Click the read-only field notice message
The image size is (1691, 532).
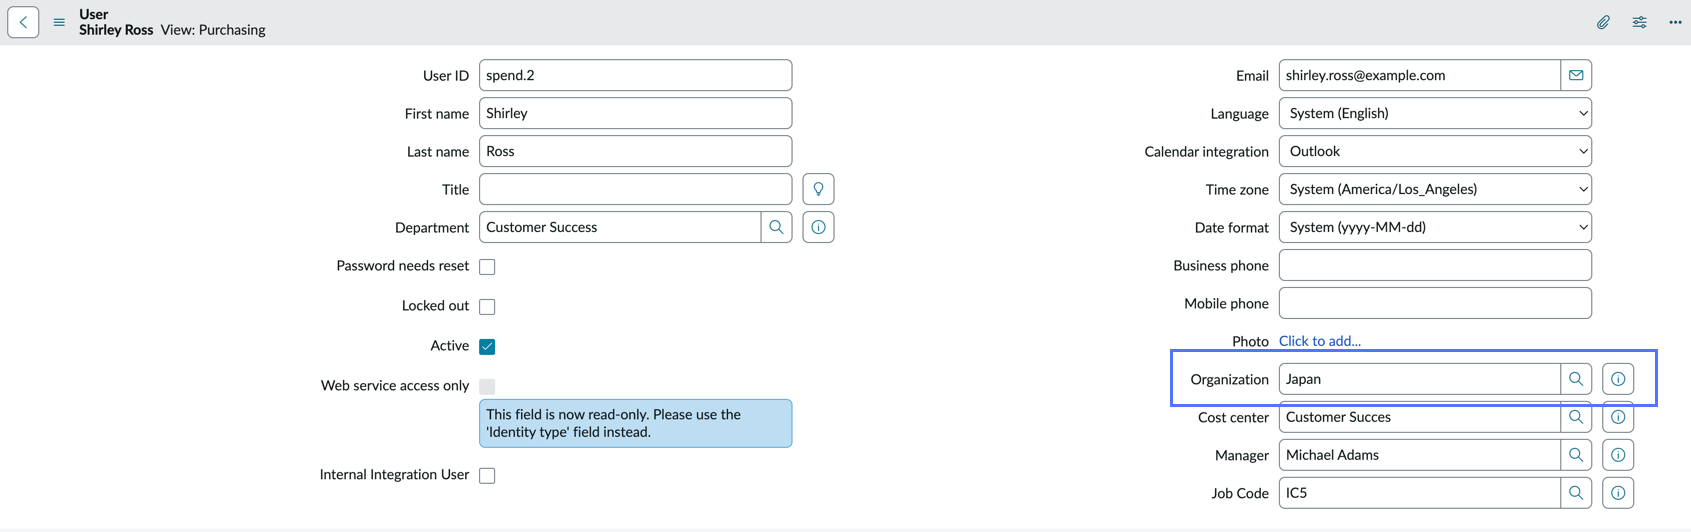point(635,423)
